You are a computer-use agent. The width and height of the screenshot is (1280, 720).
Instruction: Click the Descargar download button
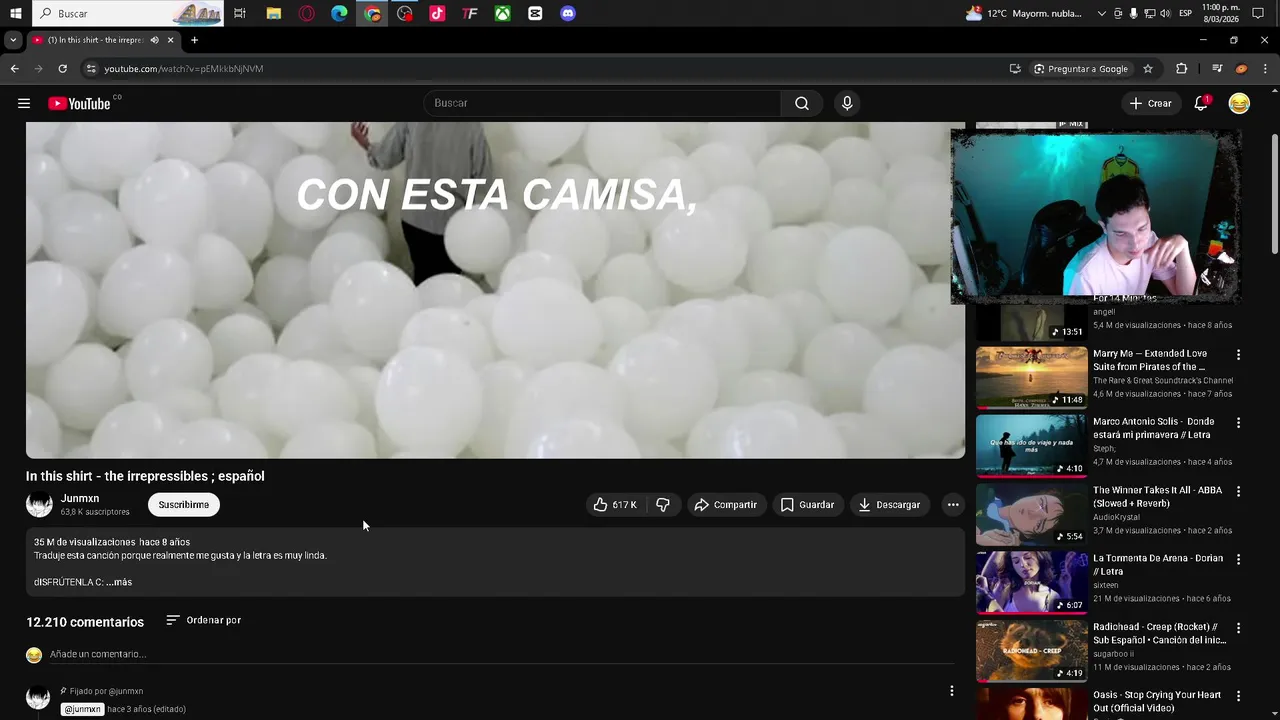(889, 505)
